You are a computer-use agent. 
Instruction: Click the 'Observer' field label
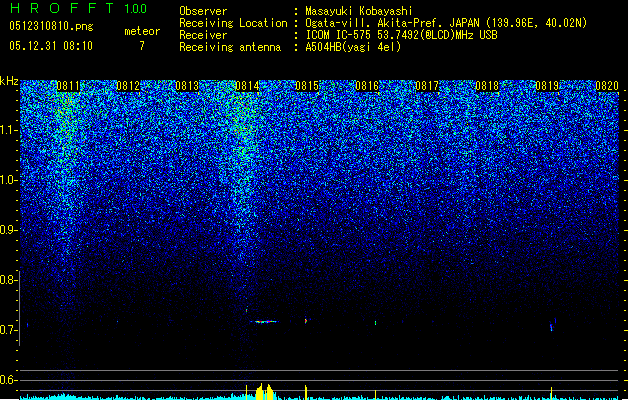(203, 11)
